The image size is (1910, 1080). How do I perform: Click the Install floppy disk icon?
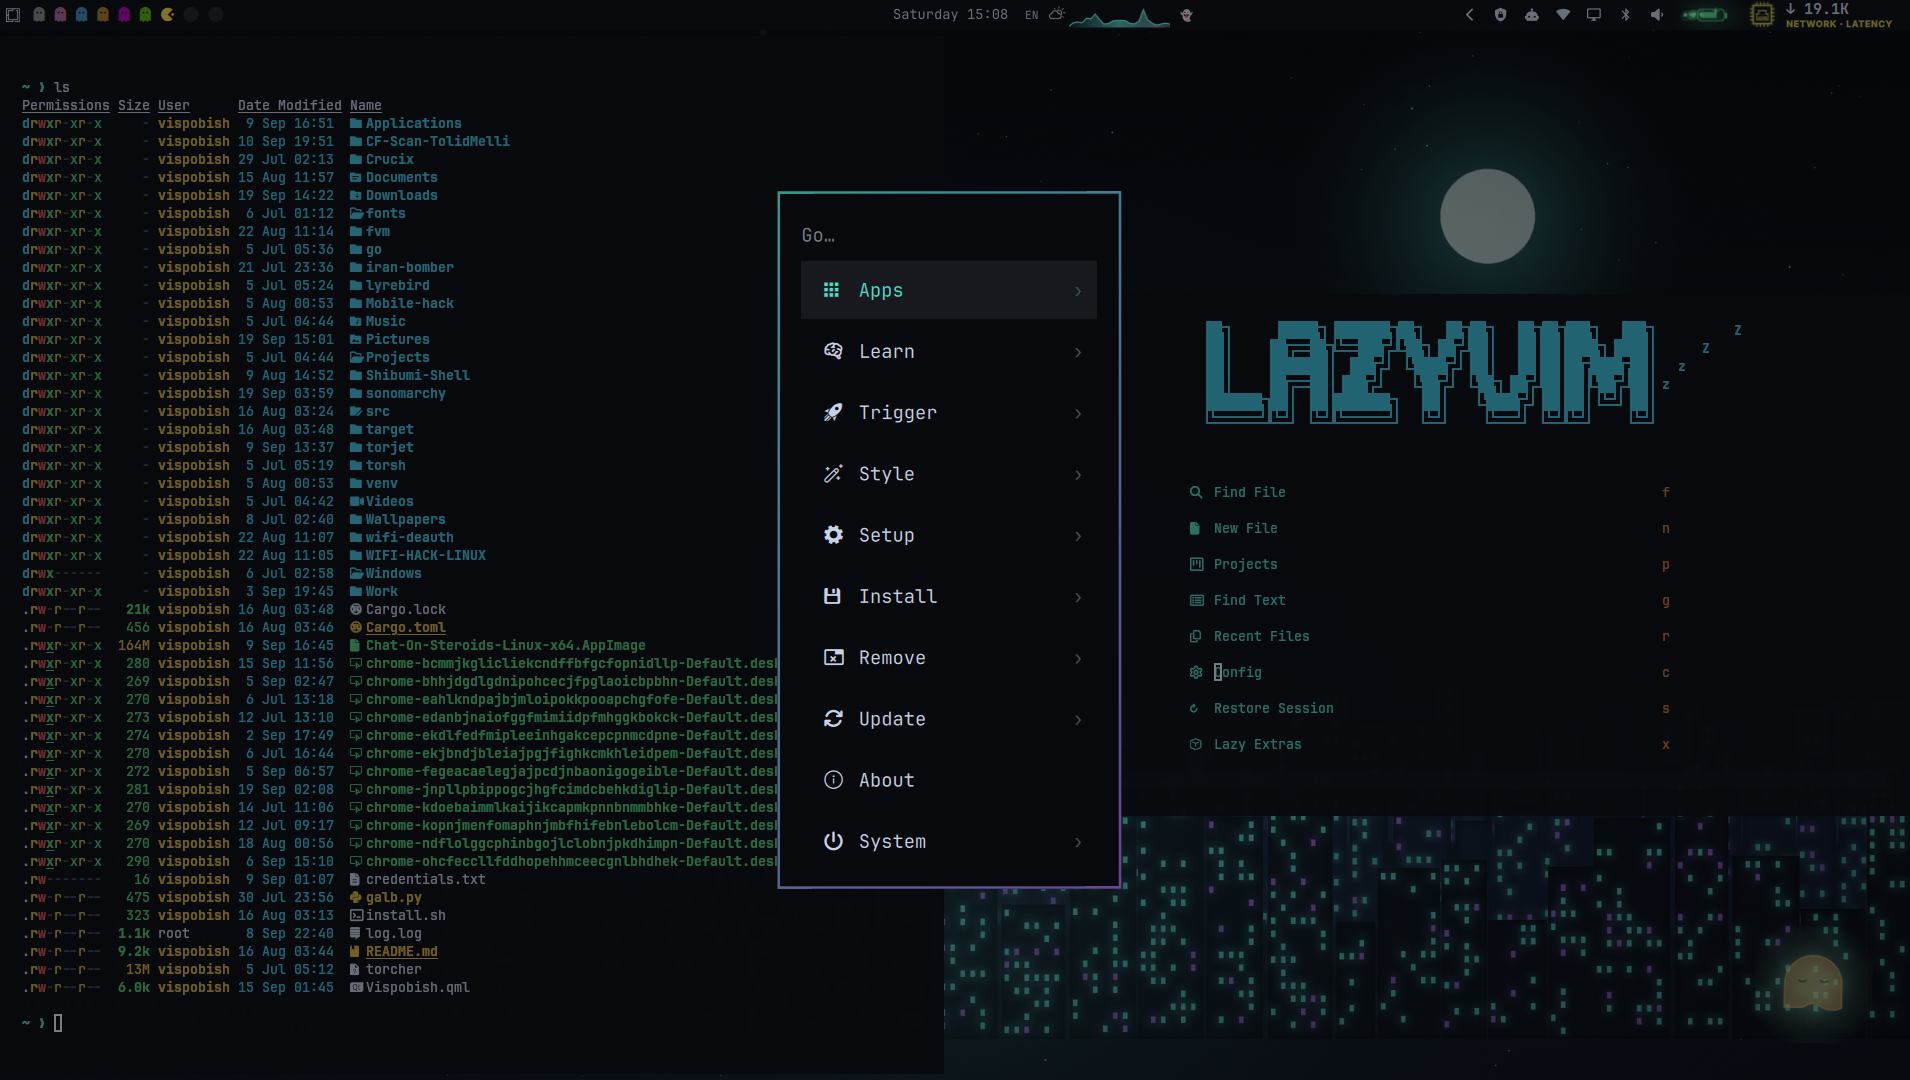click(832, 596)
